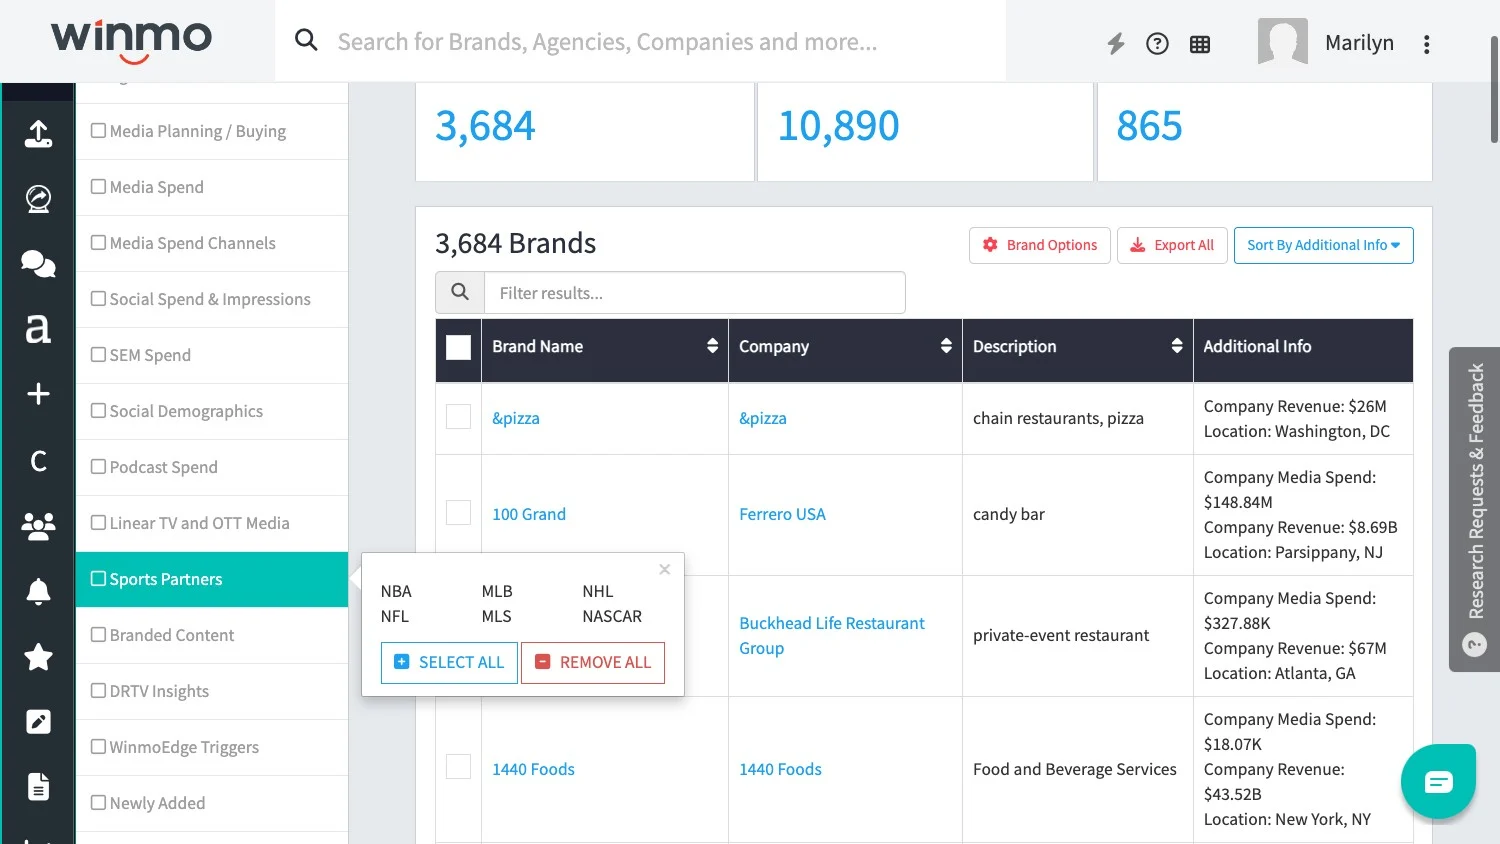Choose MLS in Sports Partners popup

(496, 616)
